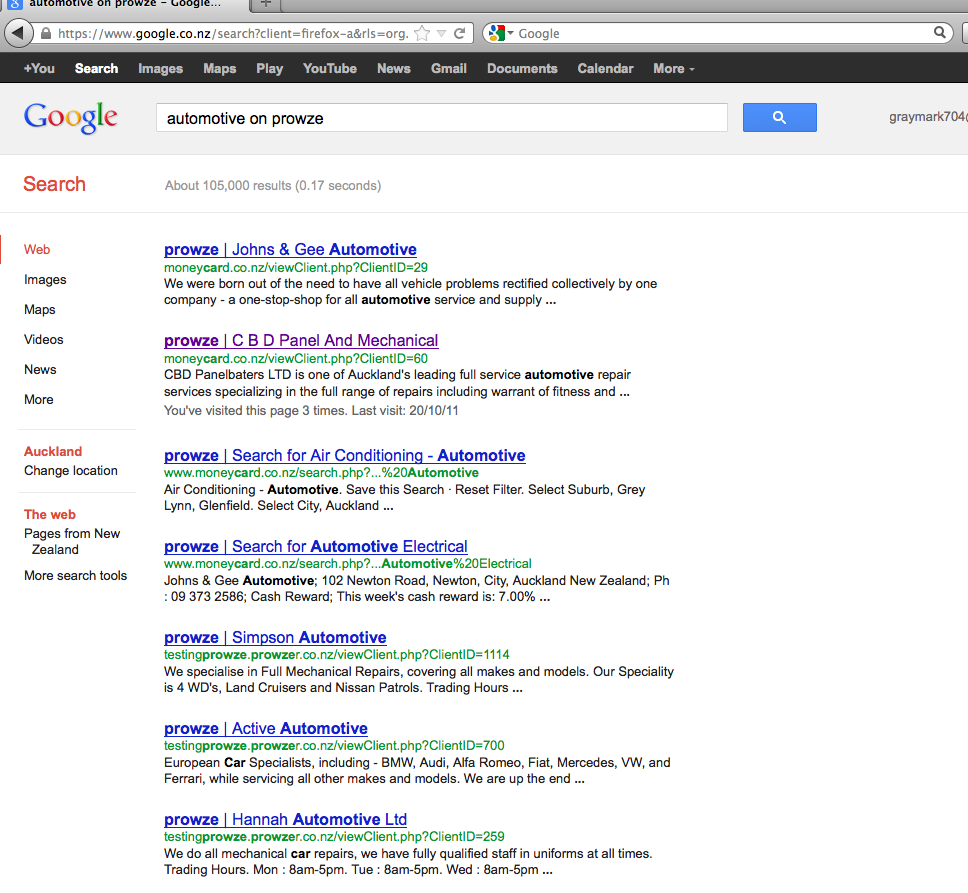Open Search for Air Conditioning - Automotive result
The image size is (968, 893).
coord(344,455)
